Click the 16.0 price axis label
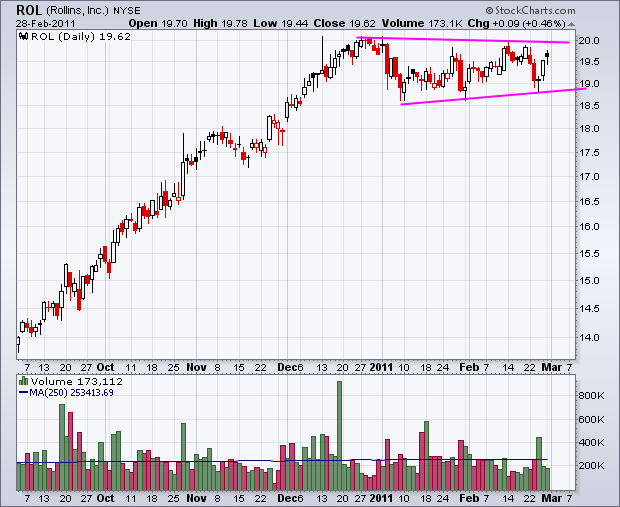The image size is (620, 507). coord(589,227)
